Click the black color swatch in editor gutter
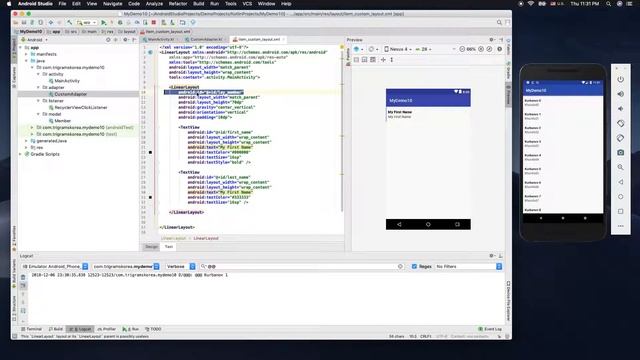Viewport: 640px width, 360px height. [150, 152]
